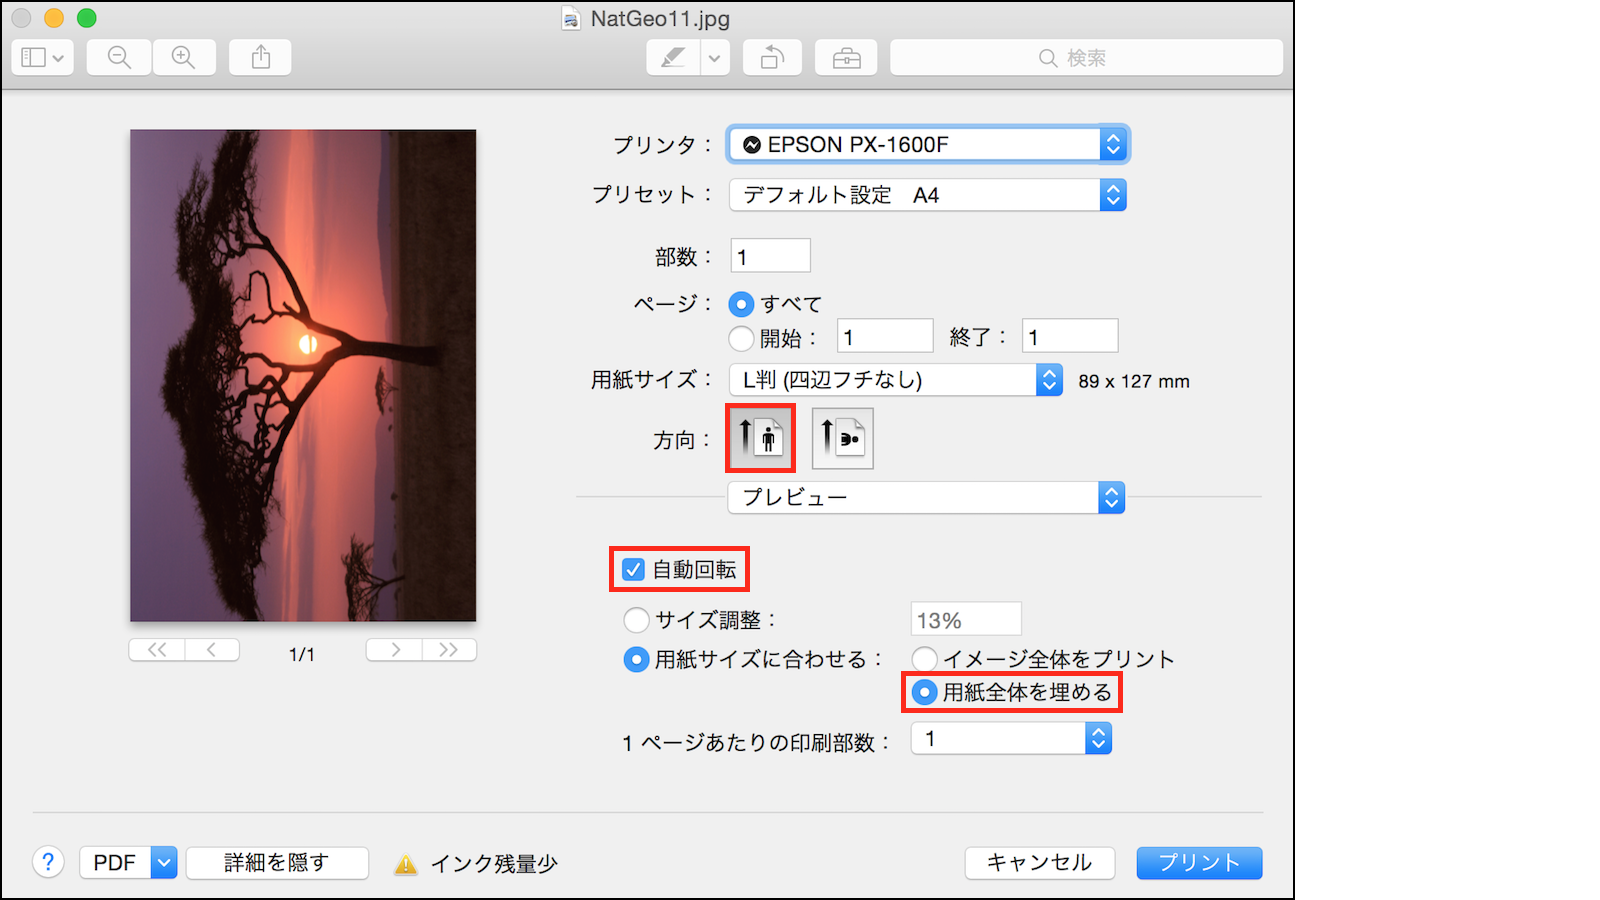The height and width of the screenshot is (900, 1600).
Task: Focus the 検索 search field
Action: coord(1086,58)
